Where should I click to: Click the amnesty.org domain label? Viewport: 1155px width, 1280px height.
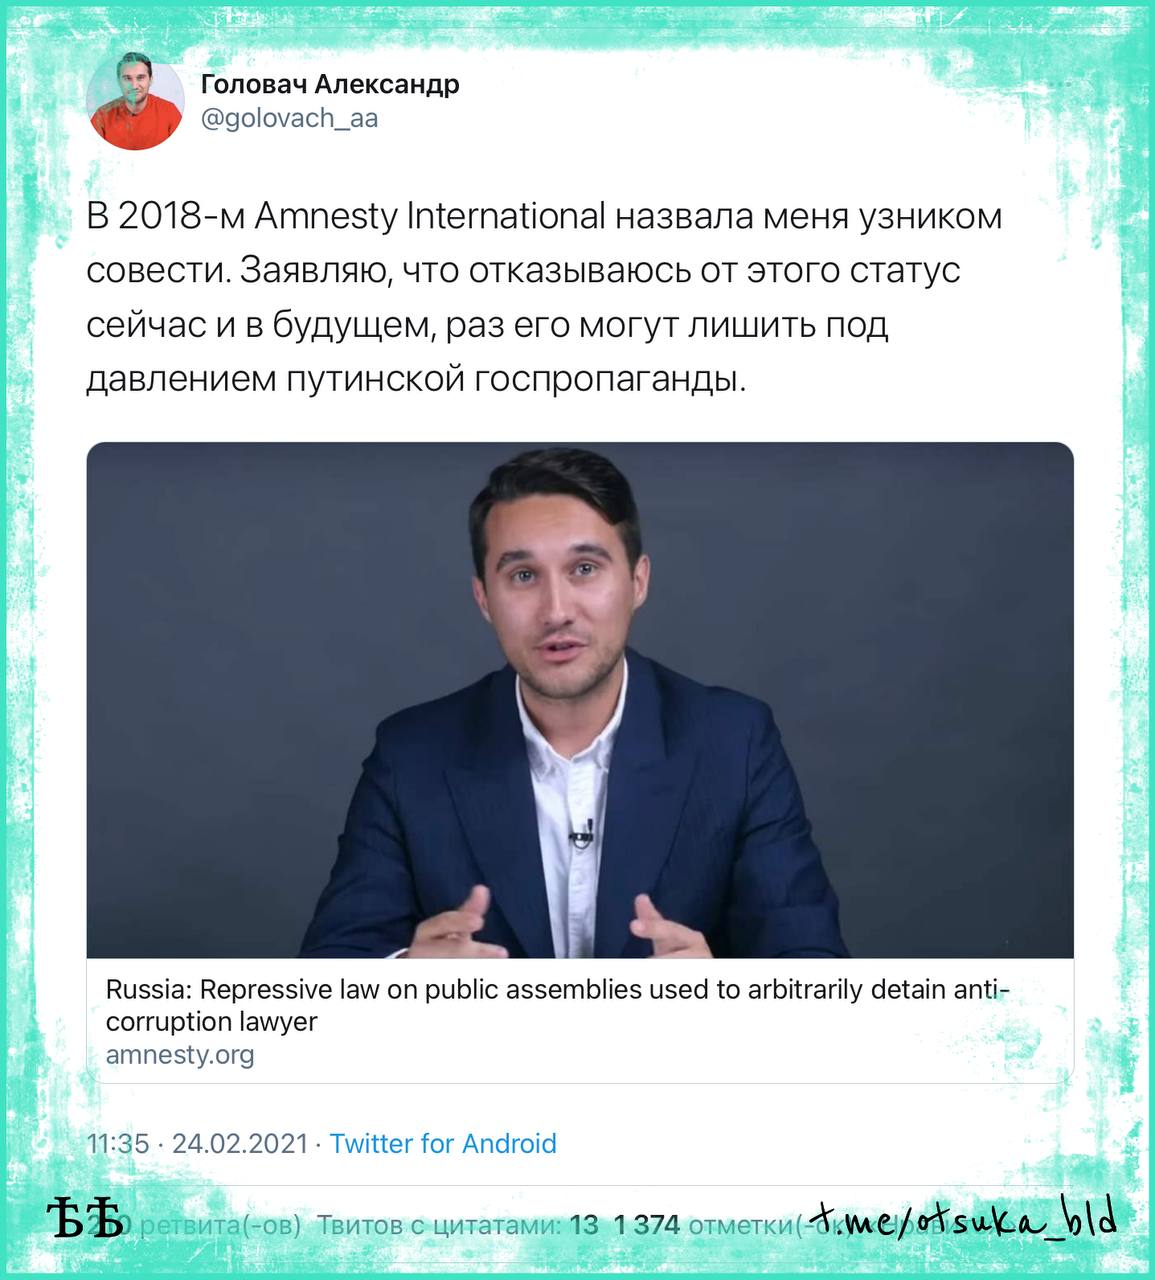(180, 1054)
